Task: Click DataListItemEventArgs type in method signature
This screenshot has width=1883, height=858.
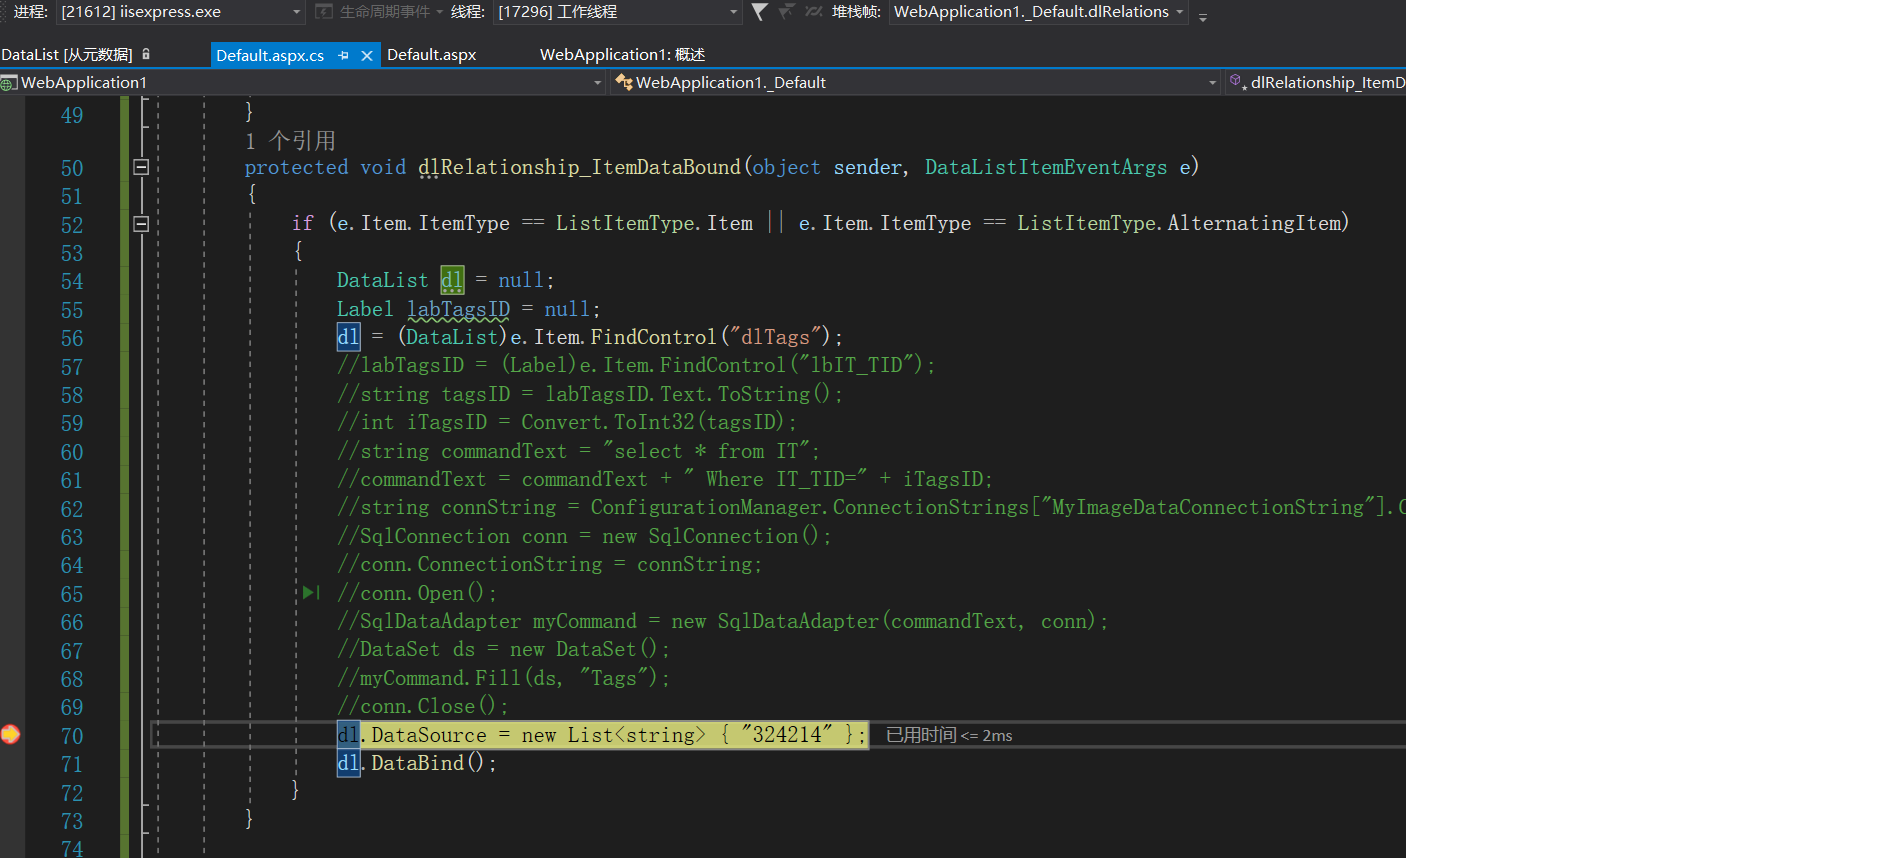Action: point(1046,167)
